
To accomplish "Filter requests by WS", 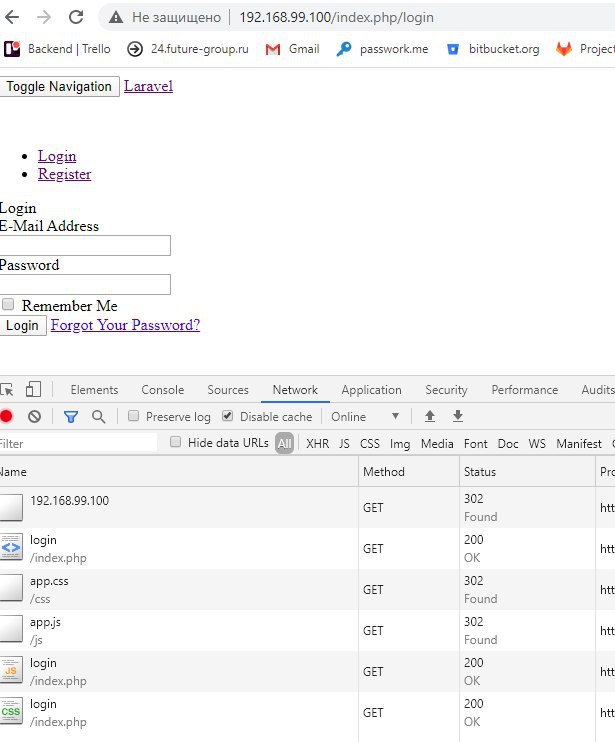I will (537, 444).
